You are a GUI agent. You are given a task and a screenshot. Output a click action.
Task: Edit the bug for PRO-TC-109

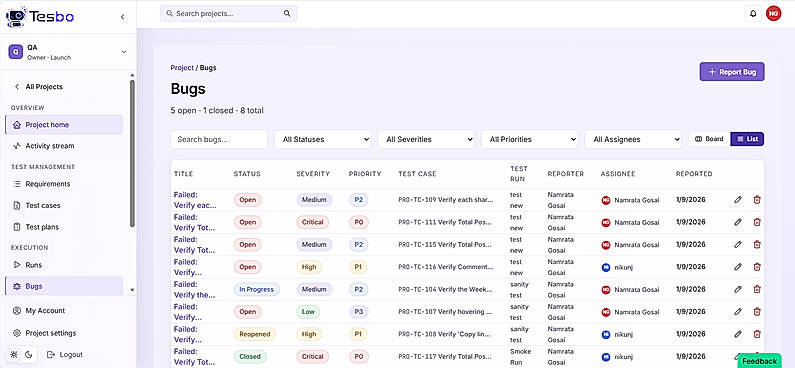pos(738,200)
